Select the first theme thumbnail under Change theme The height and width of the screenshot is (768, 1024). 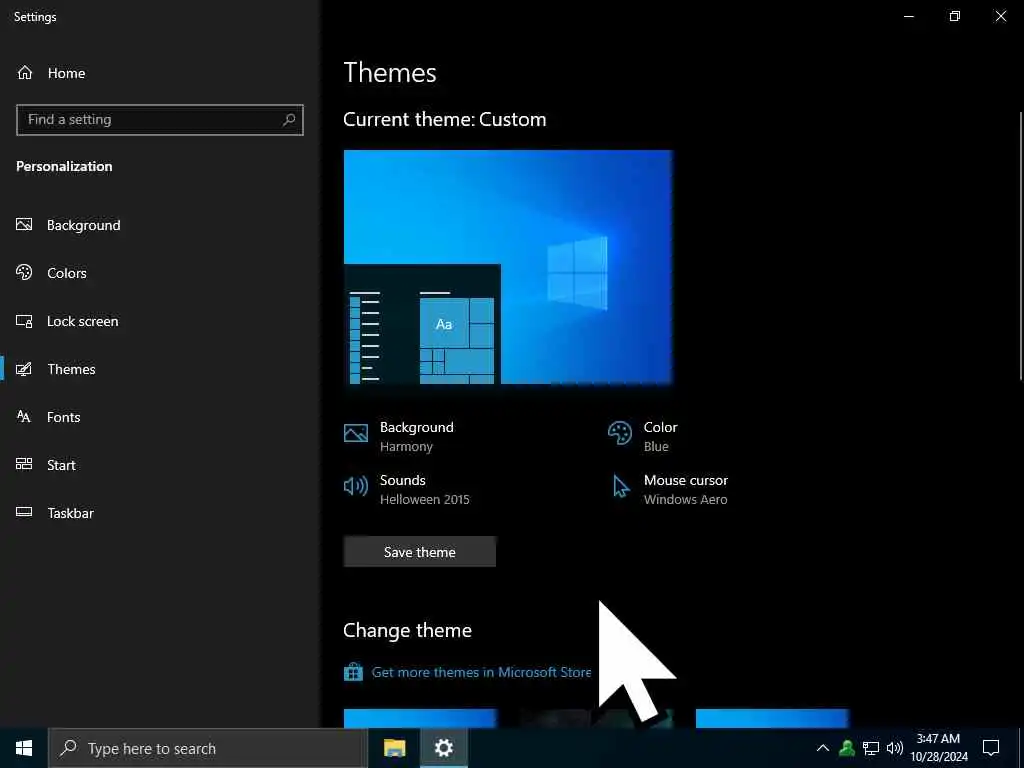click(420, 718)
